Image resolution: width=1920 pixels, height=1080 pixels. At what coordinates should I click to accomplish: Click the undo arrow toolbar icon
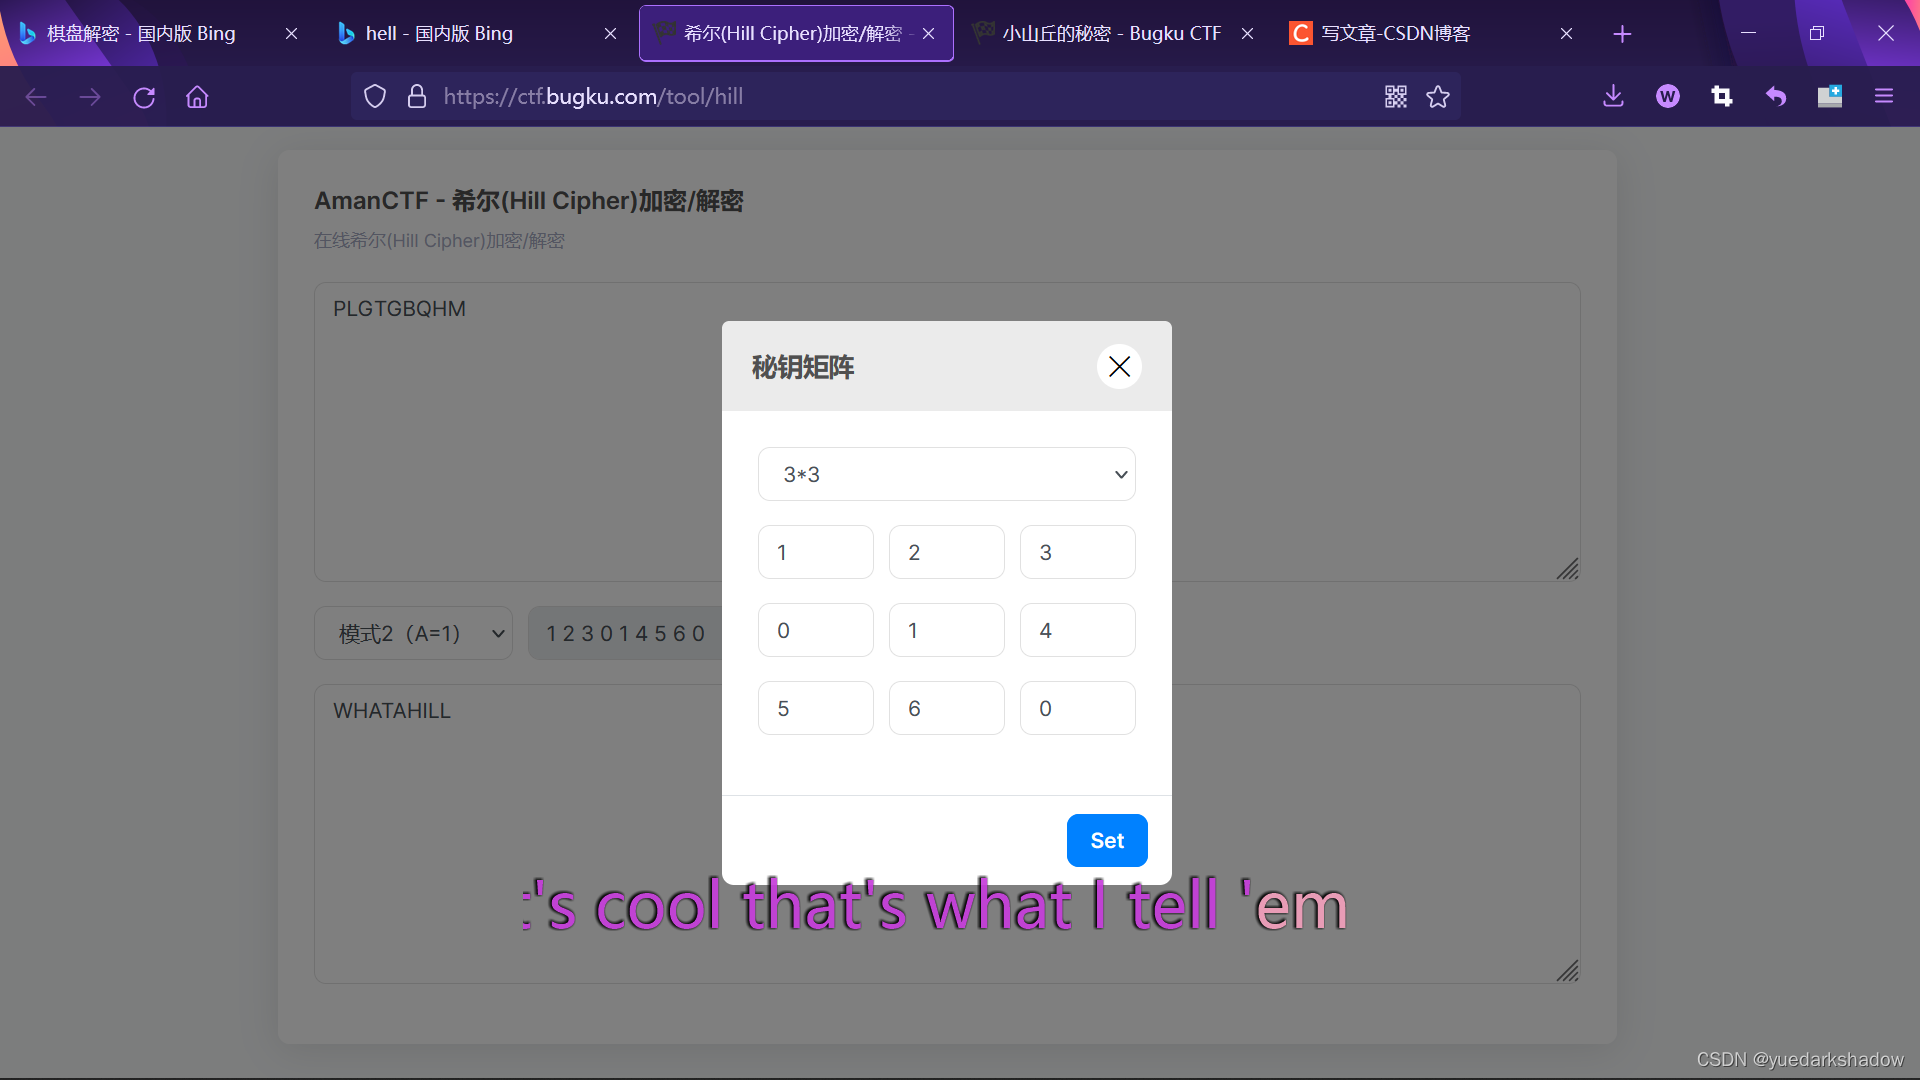pyautogui.click(x=1775, y=96)
